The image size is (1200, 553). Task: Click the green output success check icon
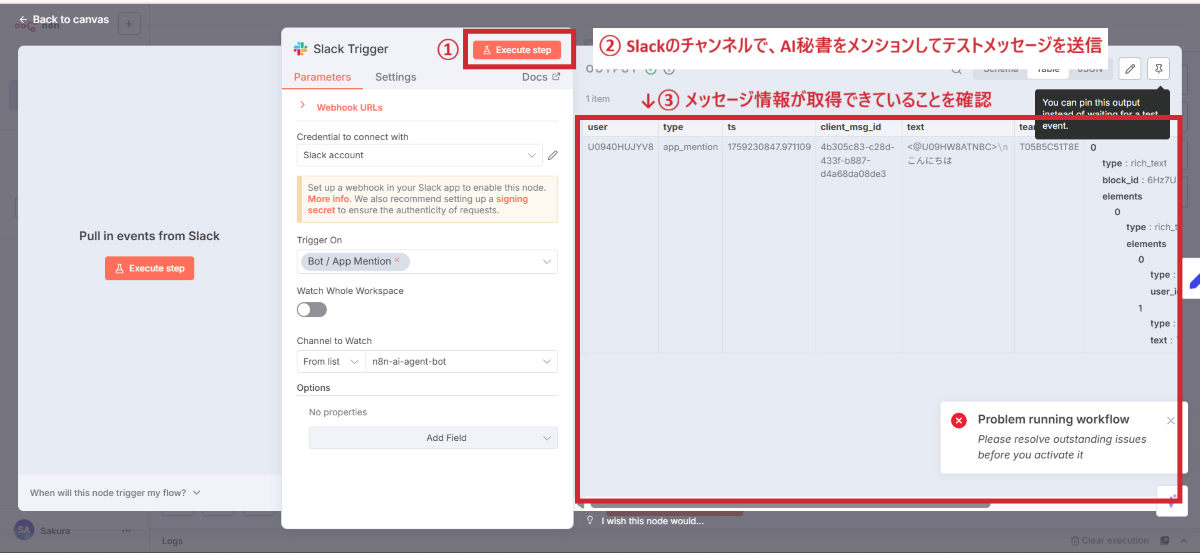click(651, 69)
